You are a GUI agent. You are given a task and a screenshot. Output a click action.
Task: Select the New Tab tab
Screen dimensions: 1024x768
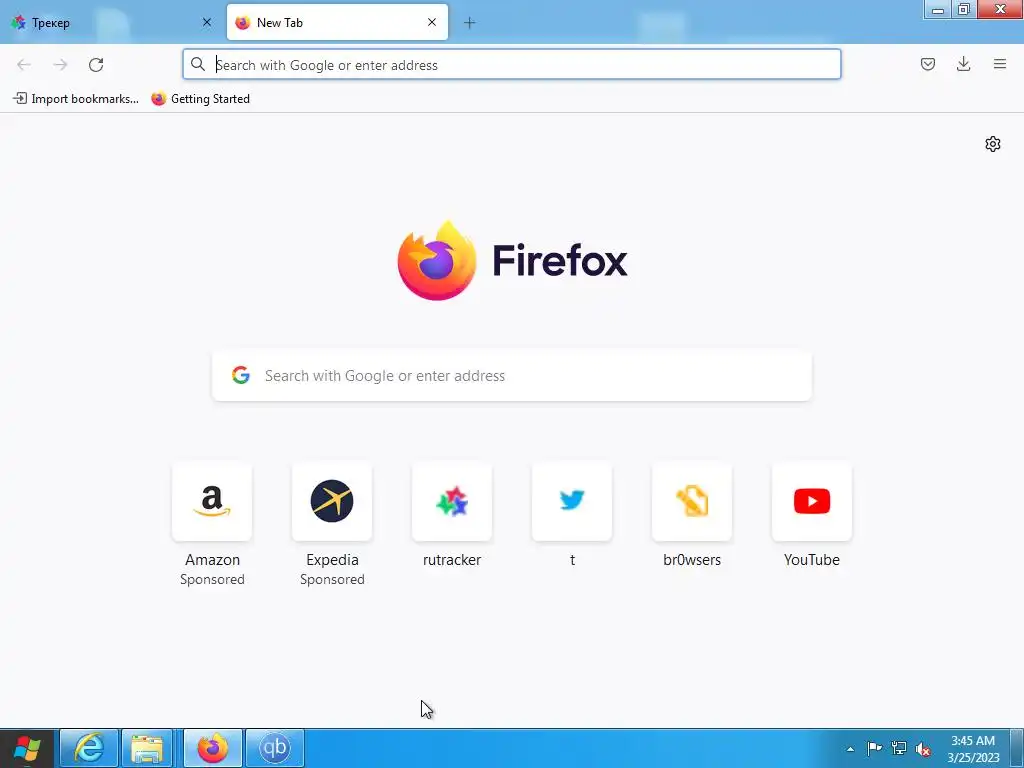coord(337,22)
